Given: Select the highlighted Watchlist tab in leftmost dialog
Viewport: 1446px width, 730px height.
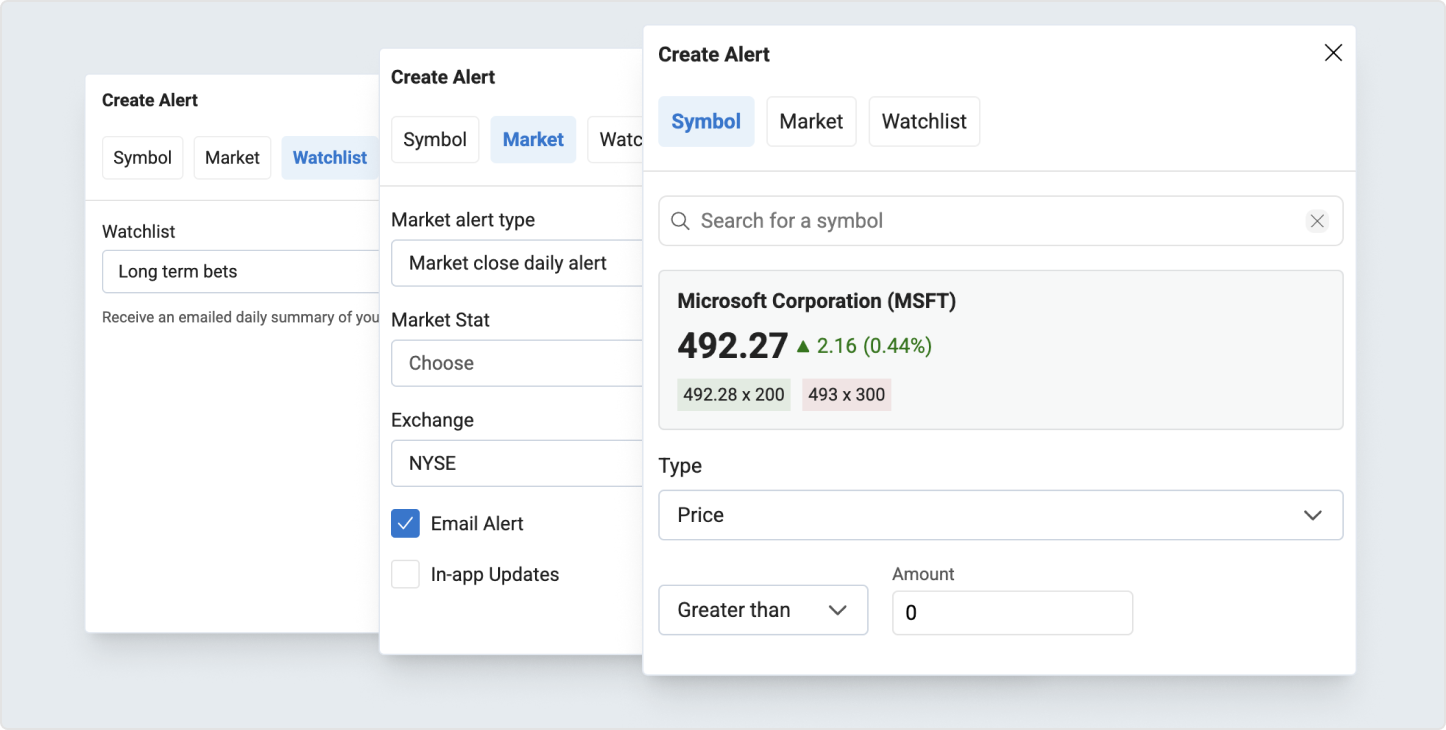Looking at the screenshot, I should (330, 157).
